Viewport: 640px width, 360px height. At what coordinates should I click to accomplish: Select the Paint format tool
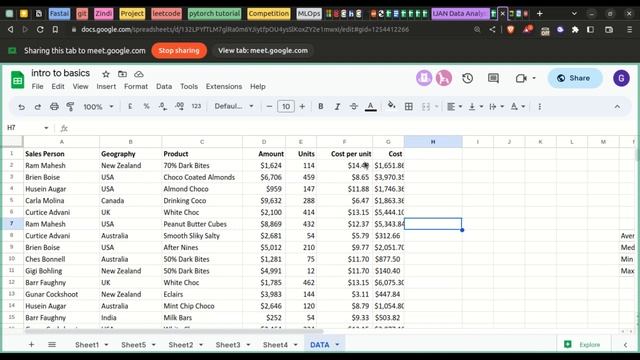click(x=70, y=107)
